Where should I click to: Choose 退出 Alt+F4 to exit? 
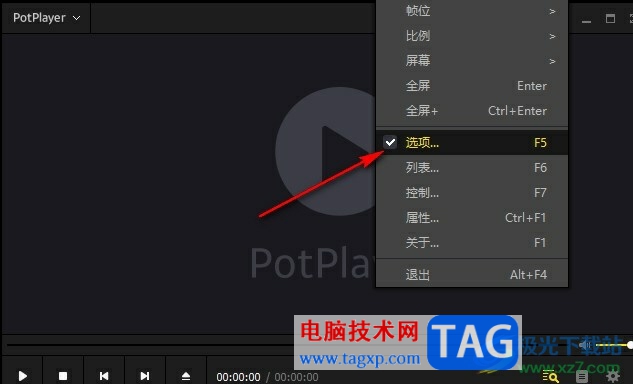pos(472,275)
